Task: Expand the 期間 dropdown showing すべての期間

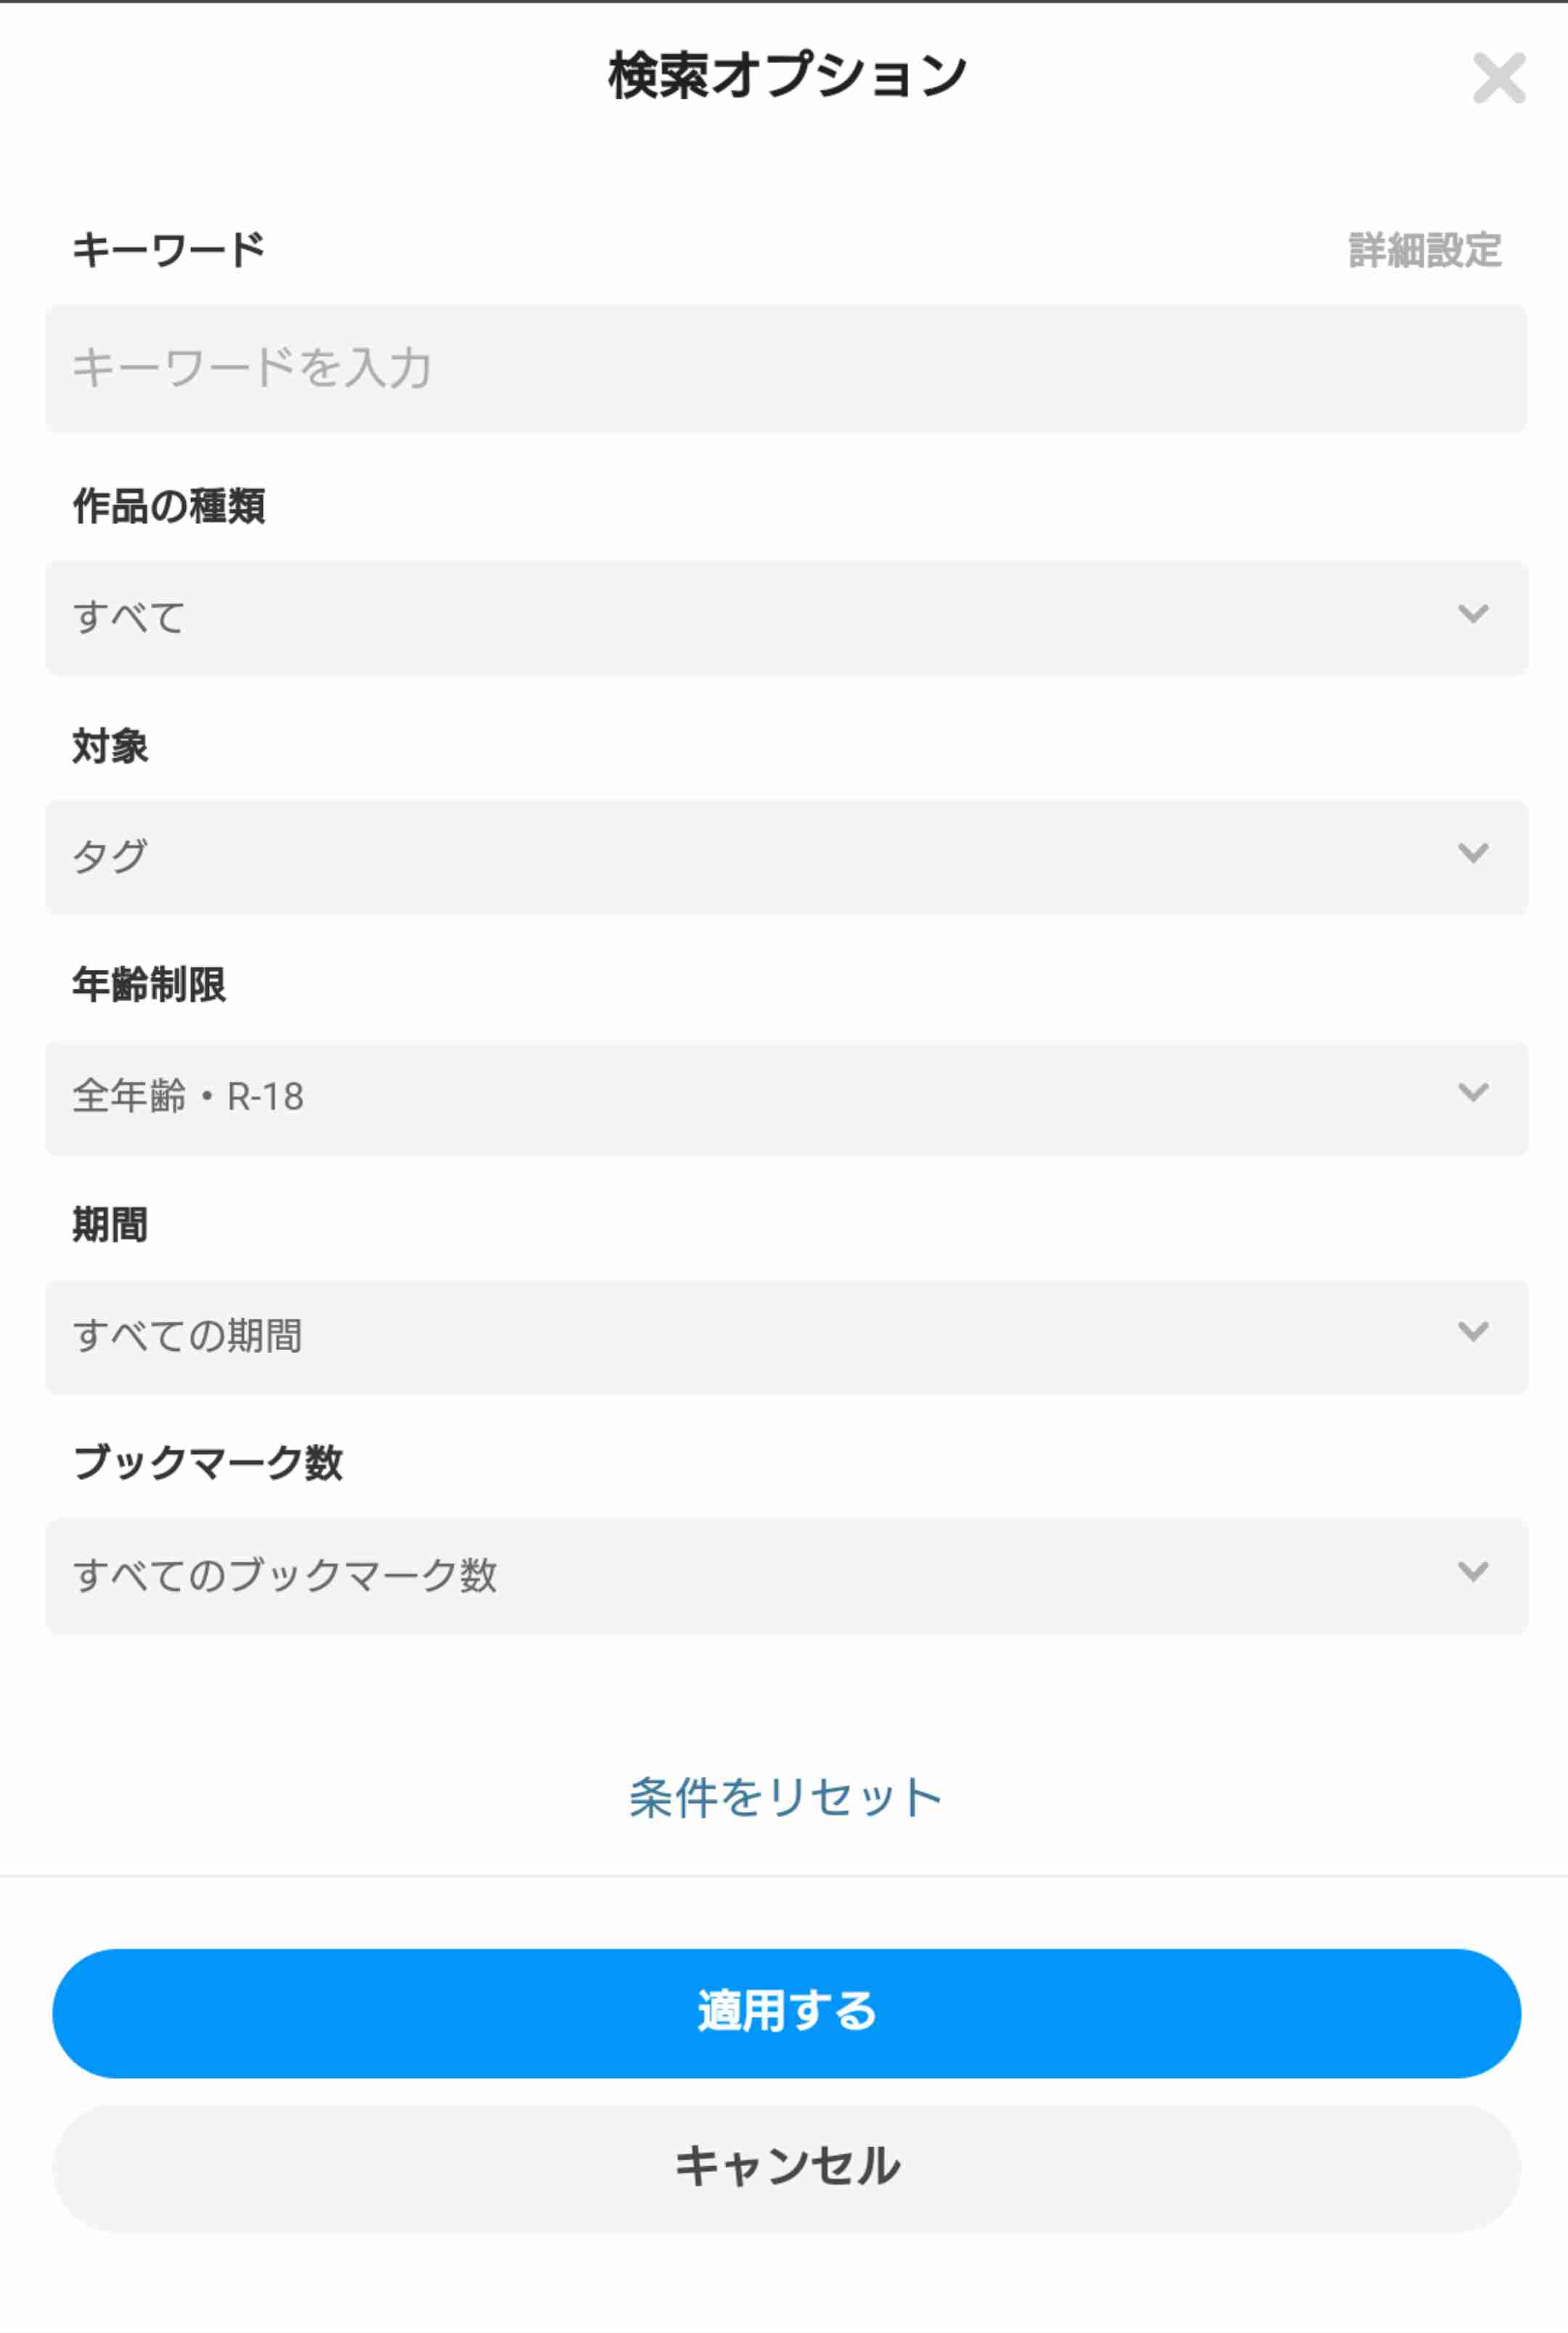Action: coord(786,1336)
